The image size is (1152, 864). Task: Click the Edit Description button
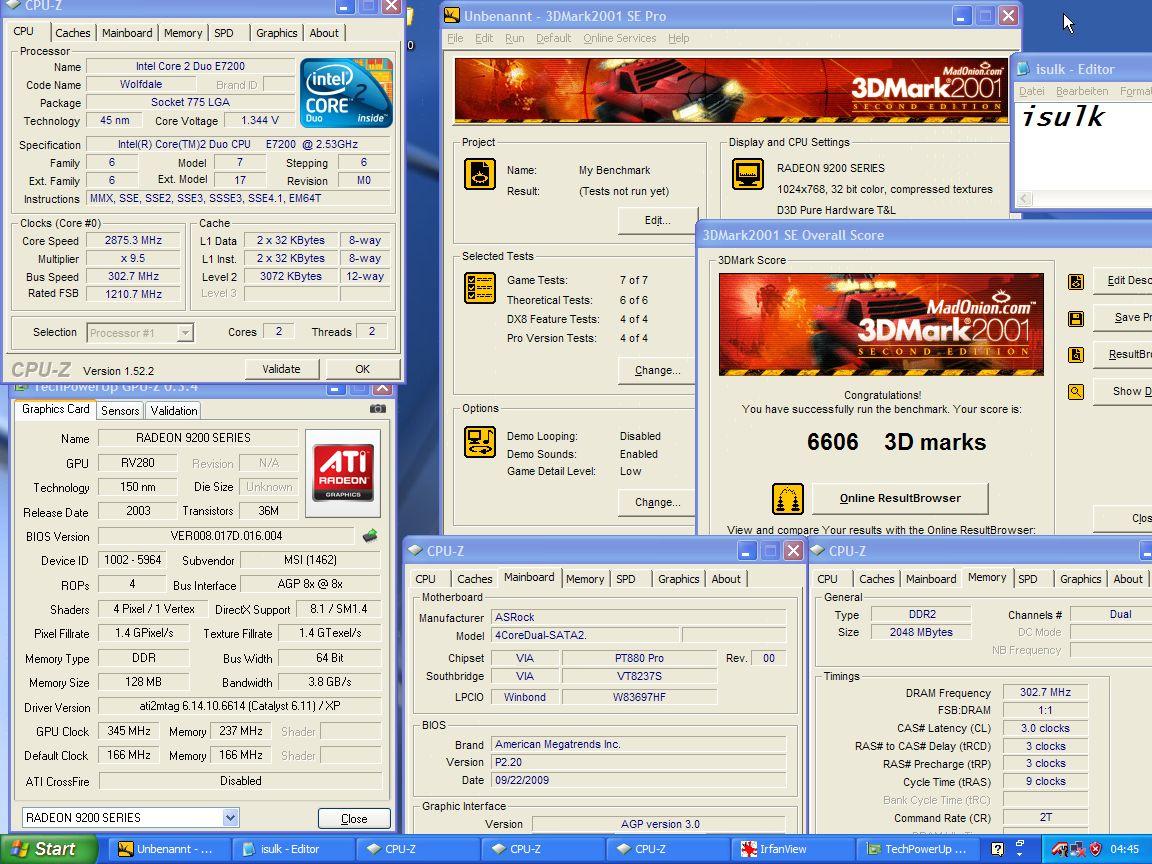point(1123,281)
